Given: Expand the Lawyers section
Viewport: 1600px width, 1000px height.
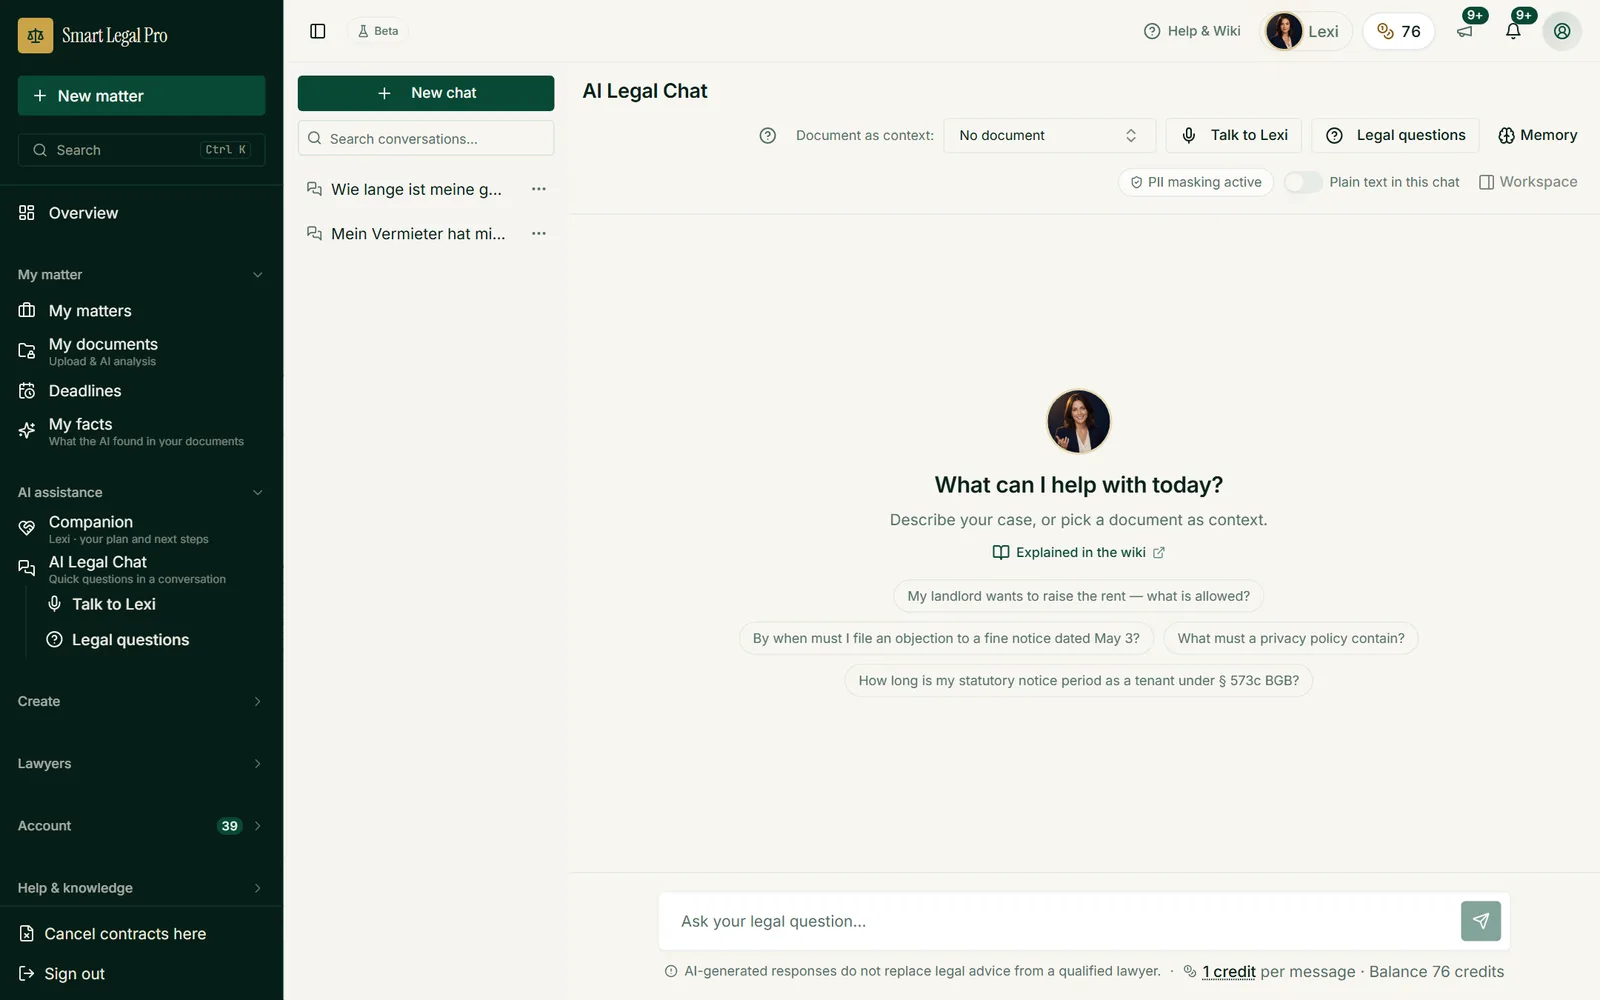Looking at the screenshot, I should [x=141, y=763].
